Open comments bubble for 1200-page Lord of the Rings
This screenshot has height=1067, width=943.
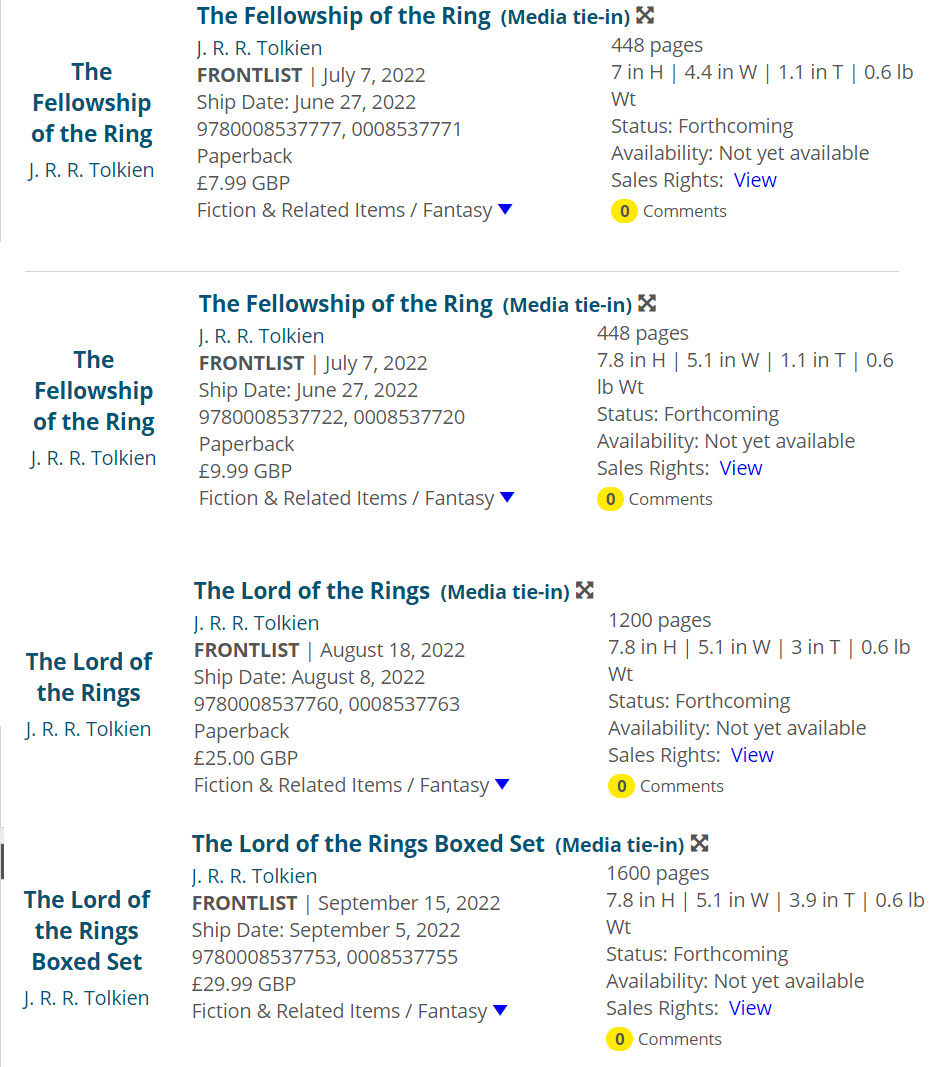(x=621, y=786)
